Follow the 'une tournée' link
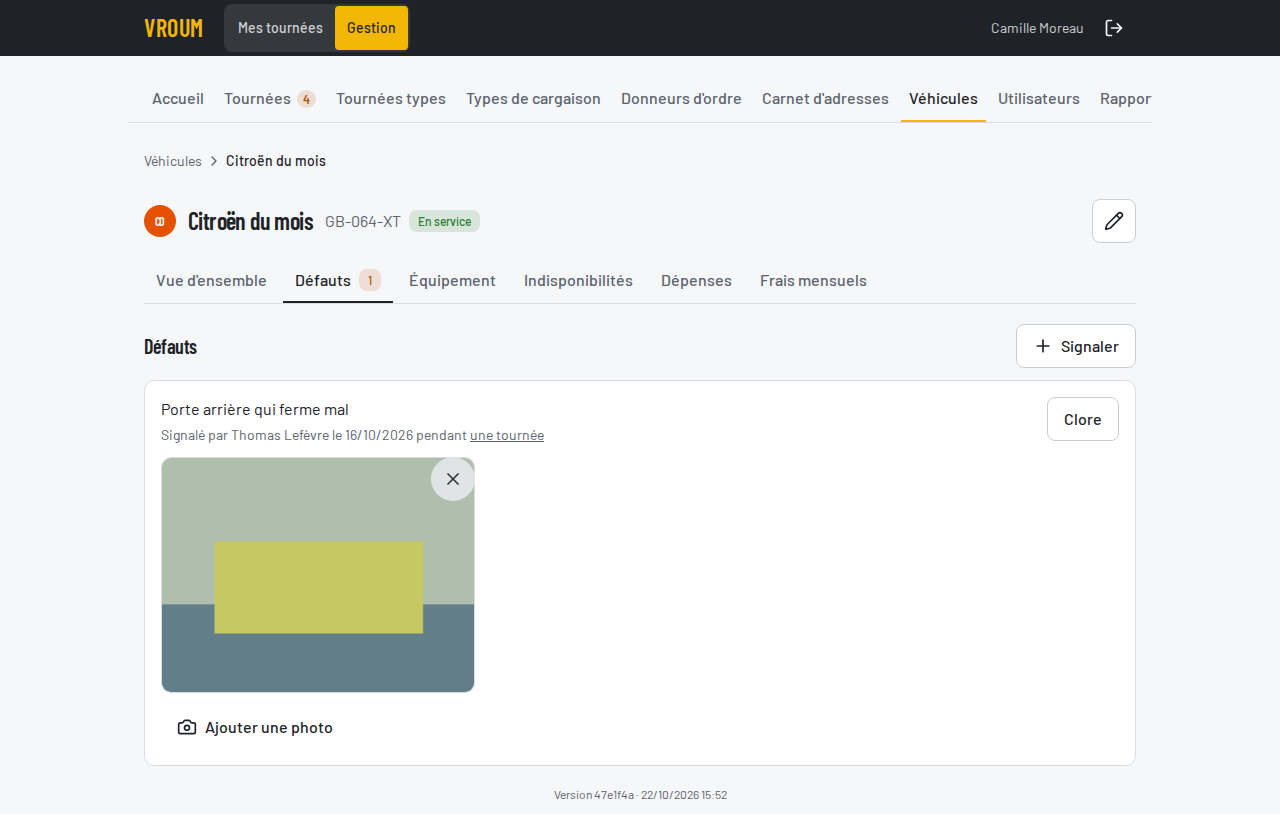 pos(507,435)
